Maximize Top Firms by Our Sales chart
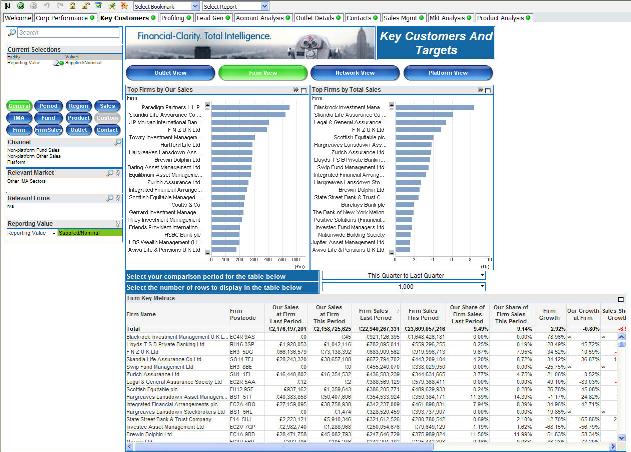Screen dimensions: 631x452 [x=304, y=90]
